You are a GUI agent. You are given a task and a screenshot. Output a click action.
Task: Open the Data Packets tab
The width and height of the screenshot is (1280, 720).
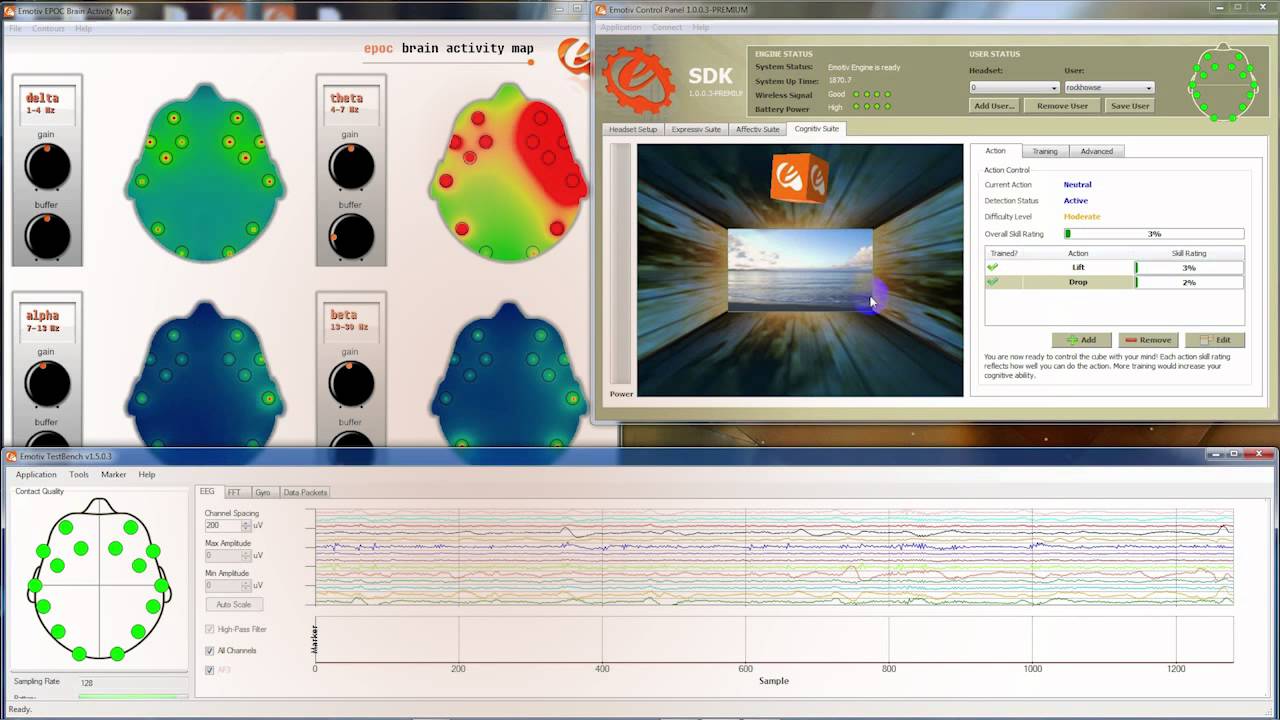(305, 492)
